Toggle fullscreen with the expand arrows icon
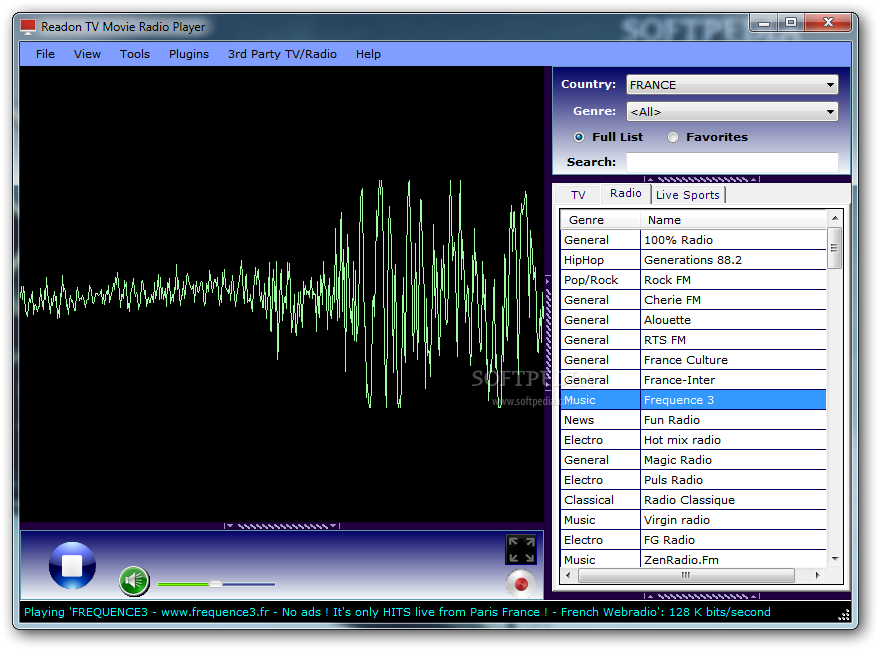879x650 pixels. click(521, 550)
